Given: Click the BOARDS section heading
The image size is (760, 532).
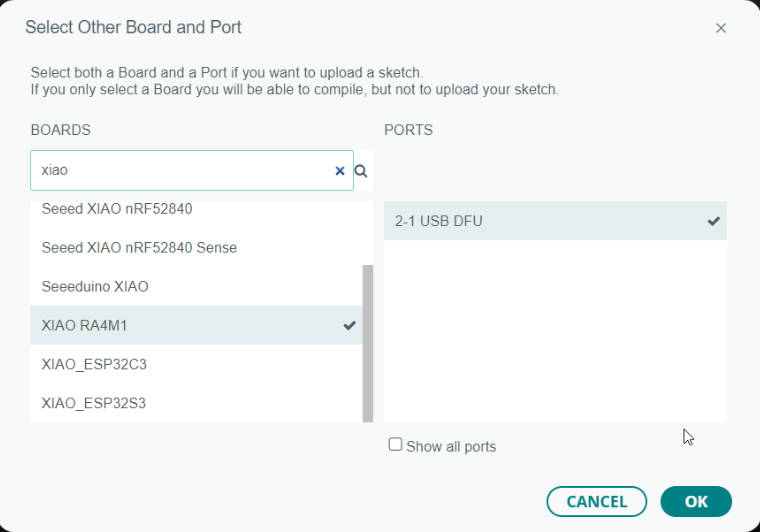Looking at the screenshot, I should (61, 130).
